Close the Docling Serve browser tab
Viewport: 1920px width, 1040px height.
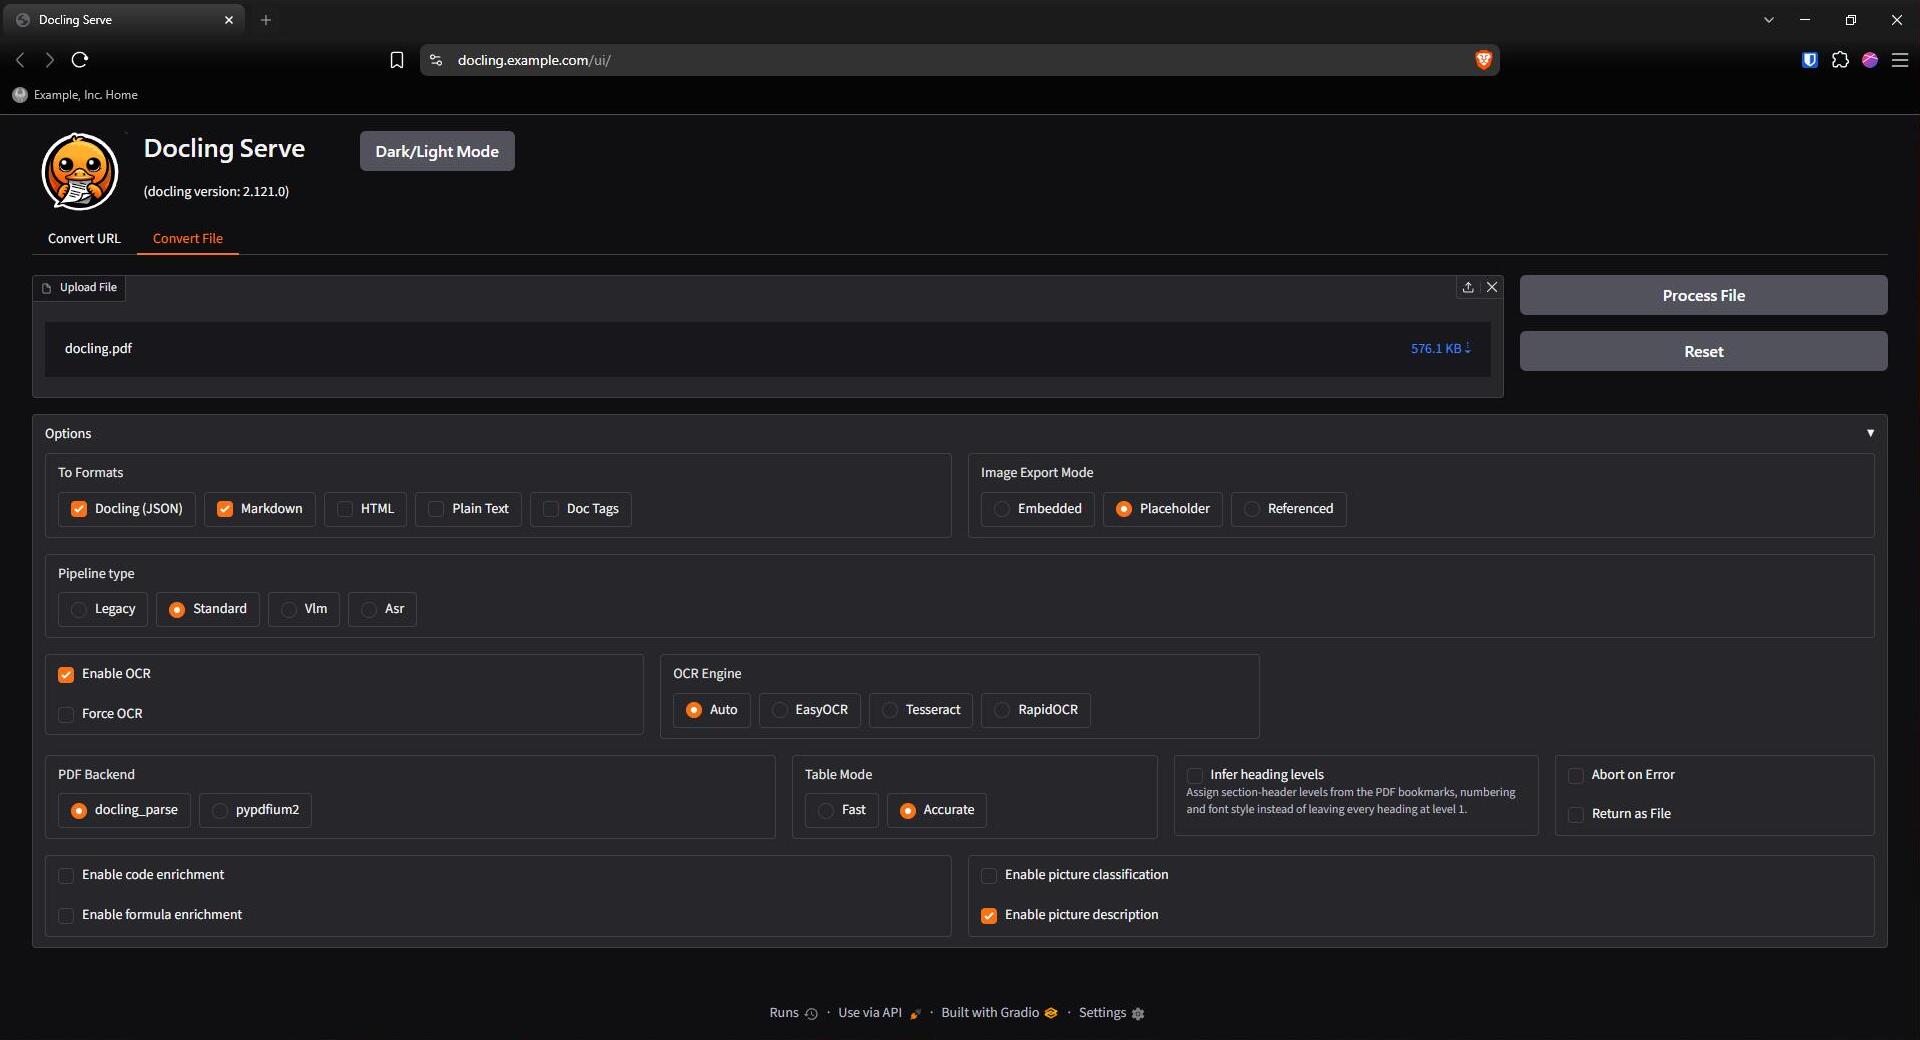tap(229, 20)
